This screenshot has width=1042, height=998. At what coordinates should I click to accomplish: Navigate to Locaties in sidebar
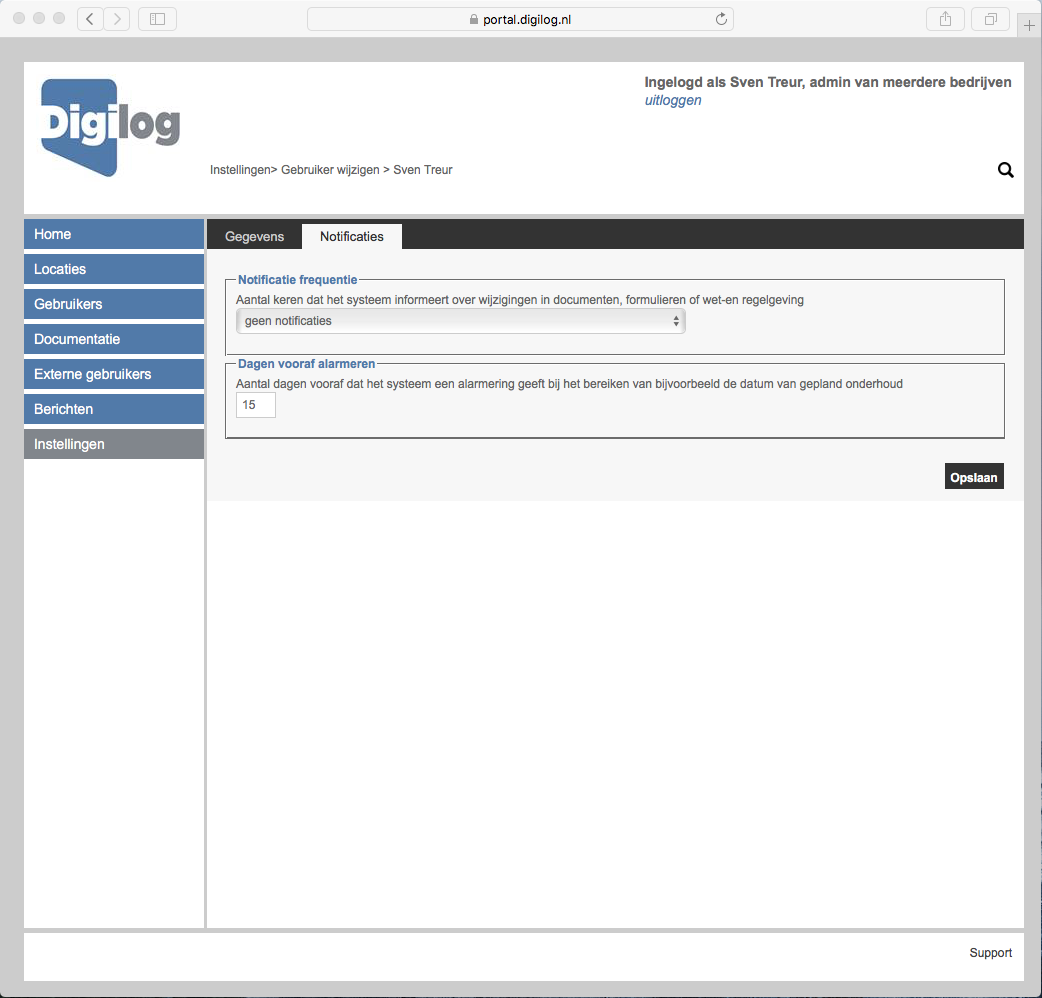[114, 269]
